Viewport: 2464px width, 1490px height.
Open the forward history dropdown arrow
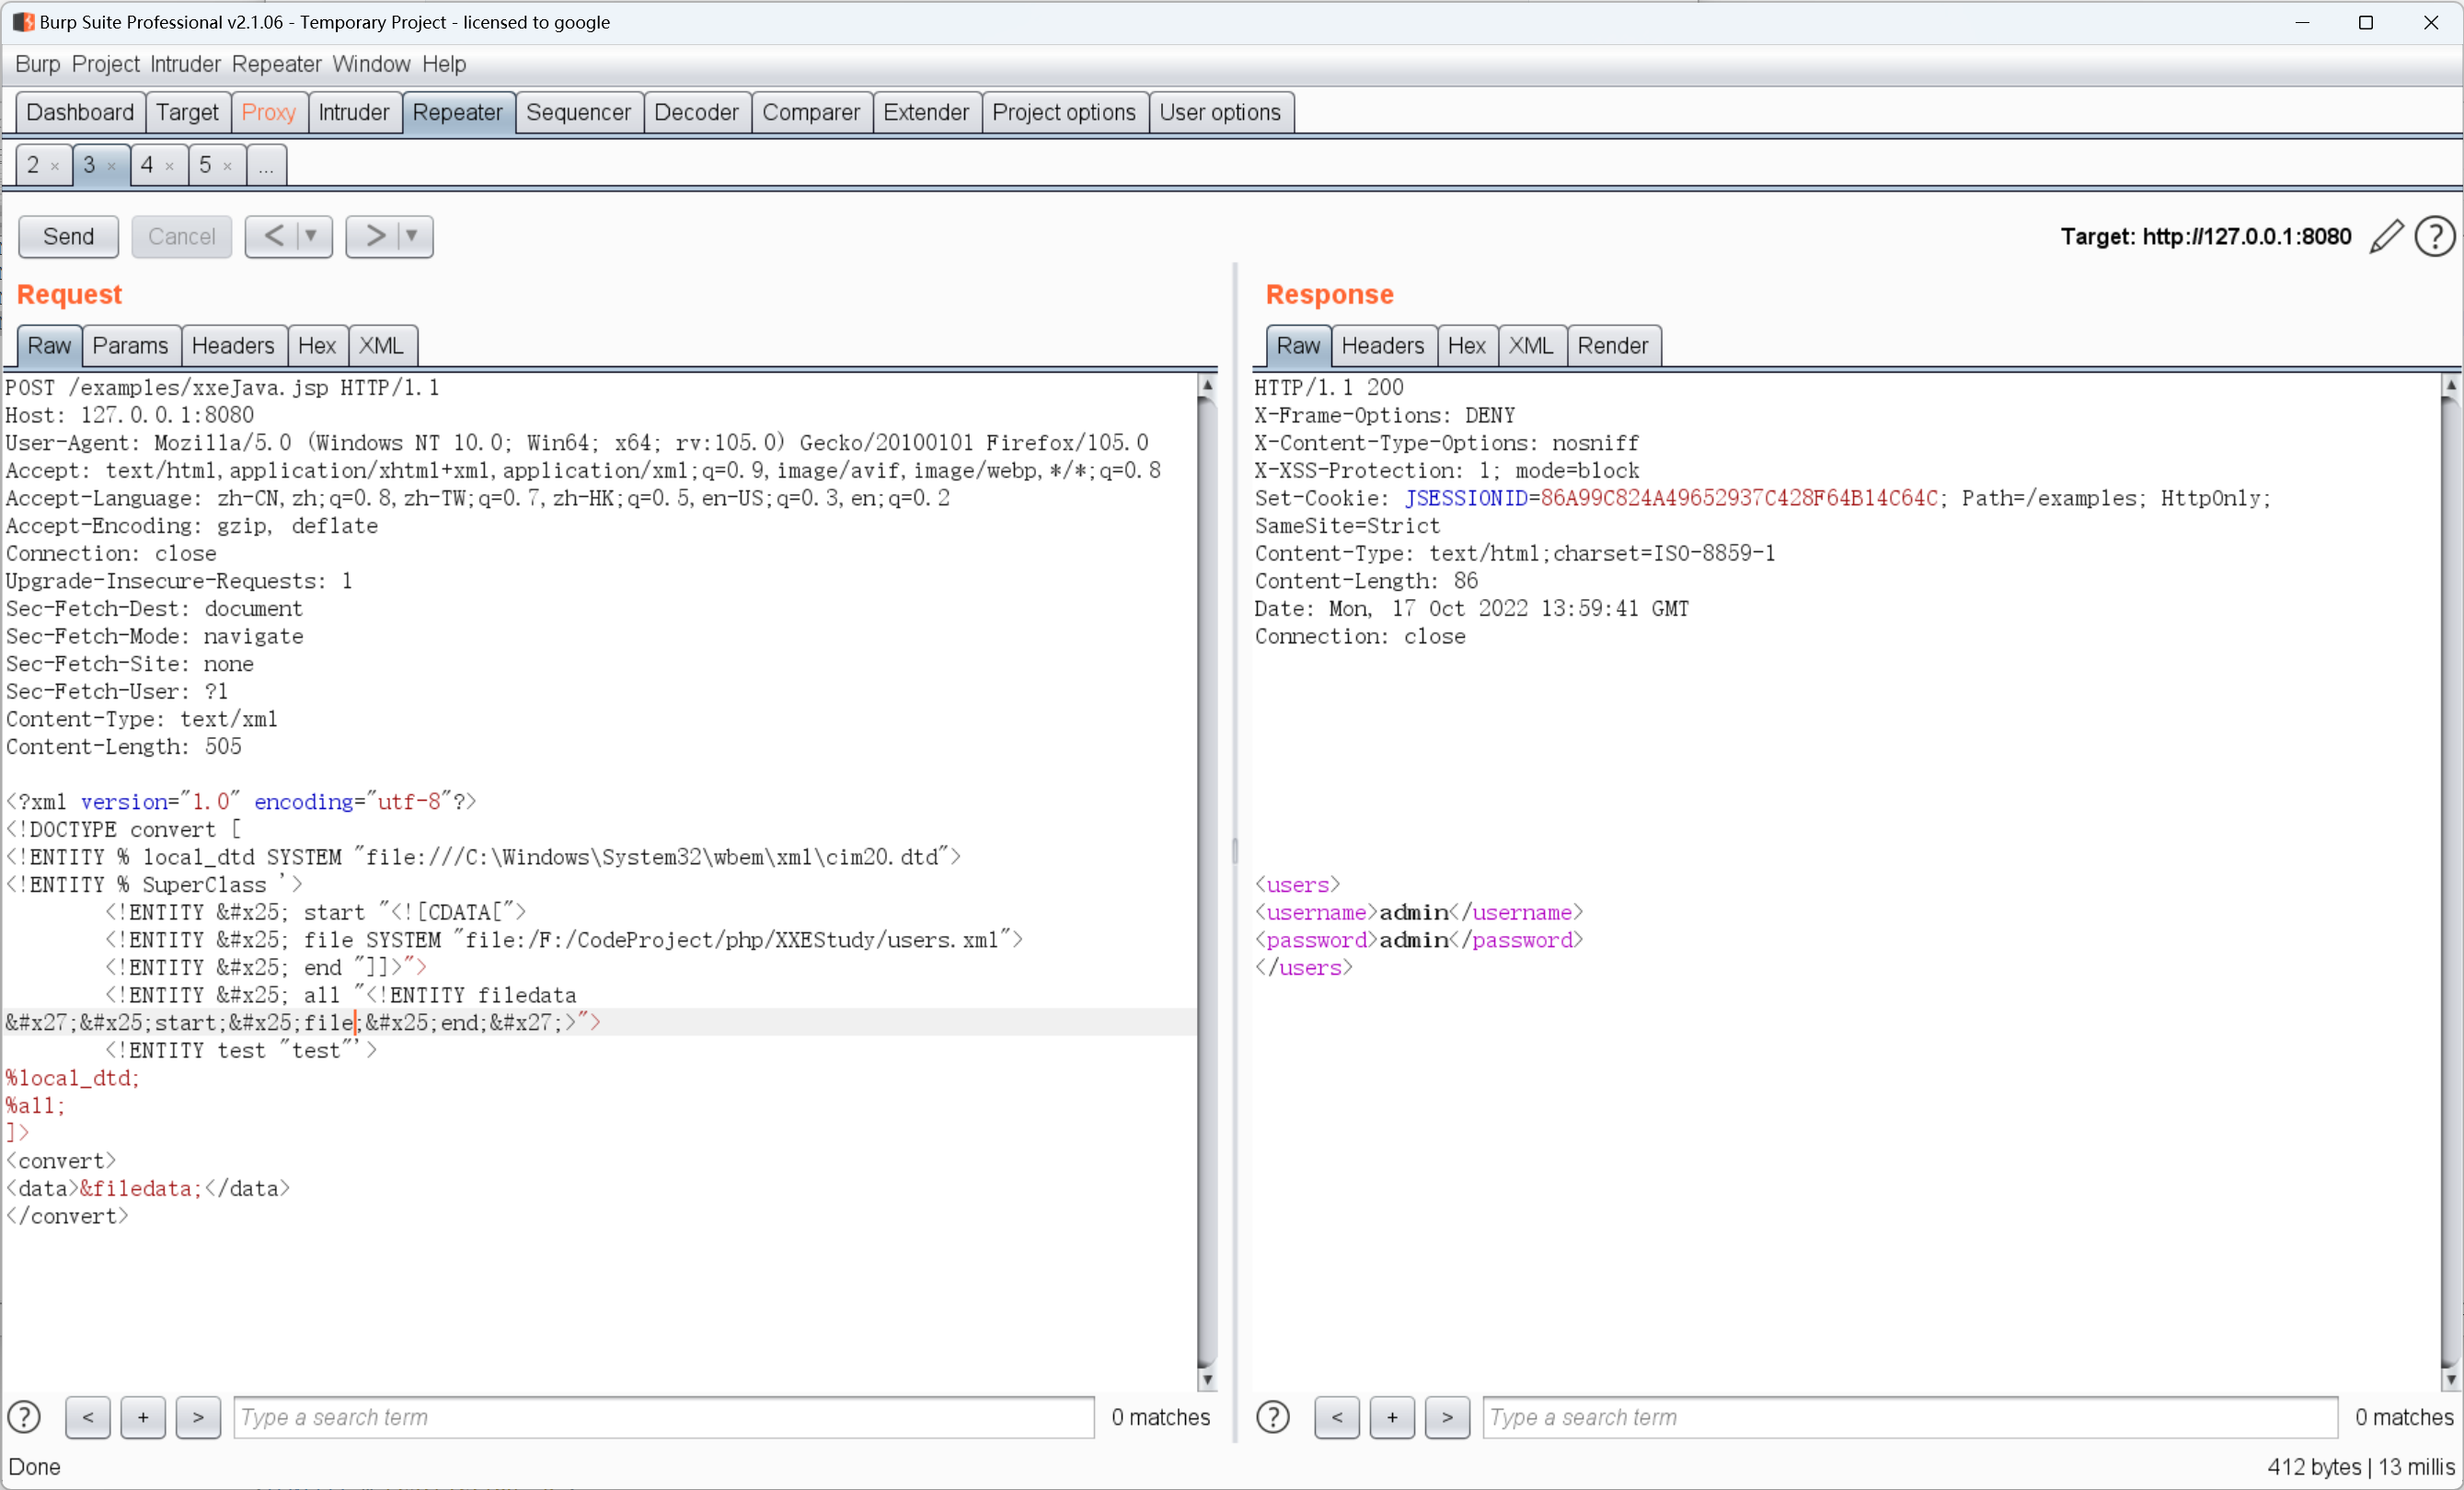pyautogui.click(x=412, y=236)
